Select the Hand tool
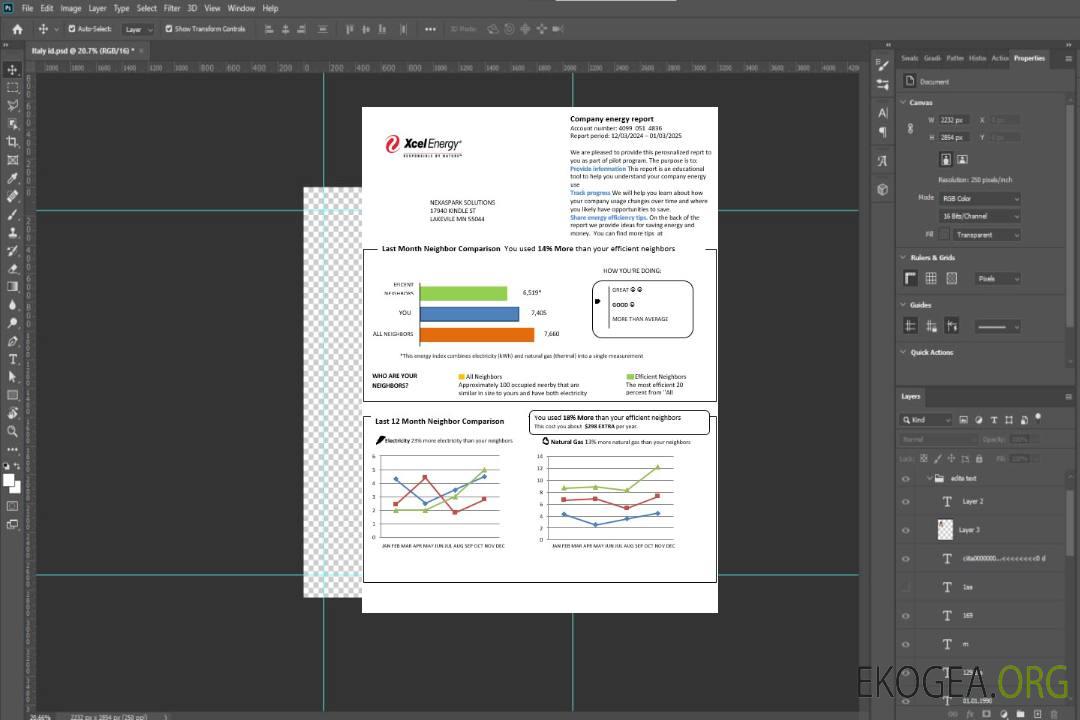Viewport: 1080px width, 720px height. tap(12, 413)
